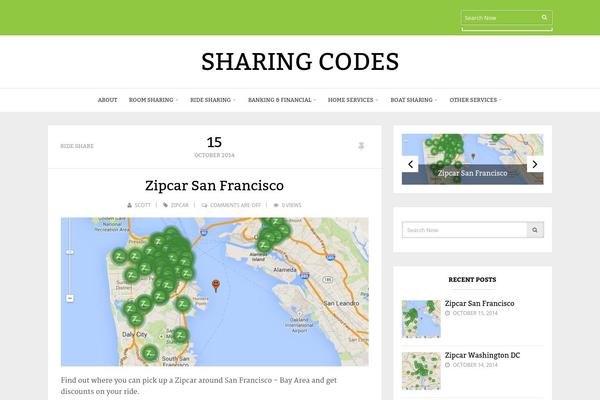Open the Sharing Codes site title
The width and height of the screenshot is (600, 400).
pos(300,62)
